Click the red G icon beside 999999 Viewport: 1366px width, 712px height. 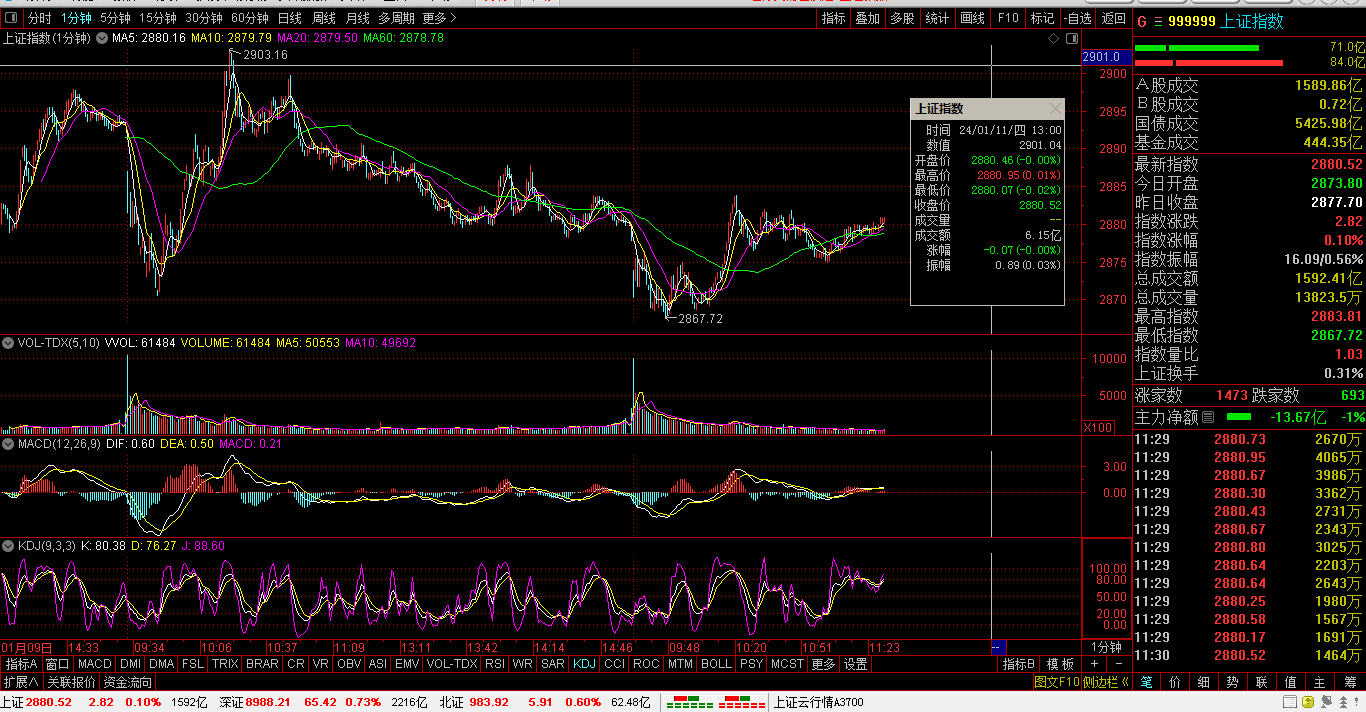click(x=1142, y=21)
